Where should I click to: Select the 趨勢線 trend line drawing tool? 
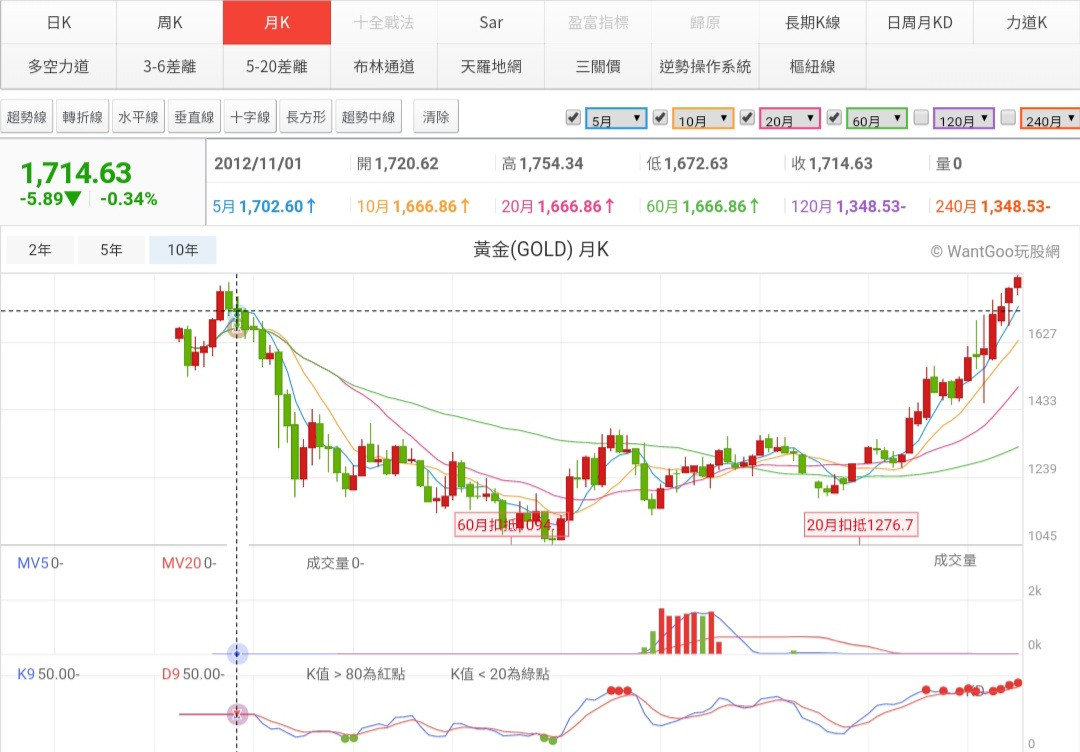(x=27, y=118)
